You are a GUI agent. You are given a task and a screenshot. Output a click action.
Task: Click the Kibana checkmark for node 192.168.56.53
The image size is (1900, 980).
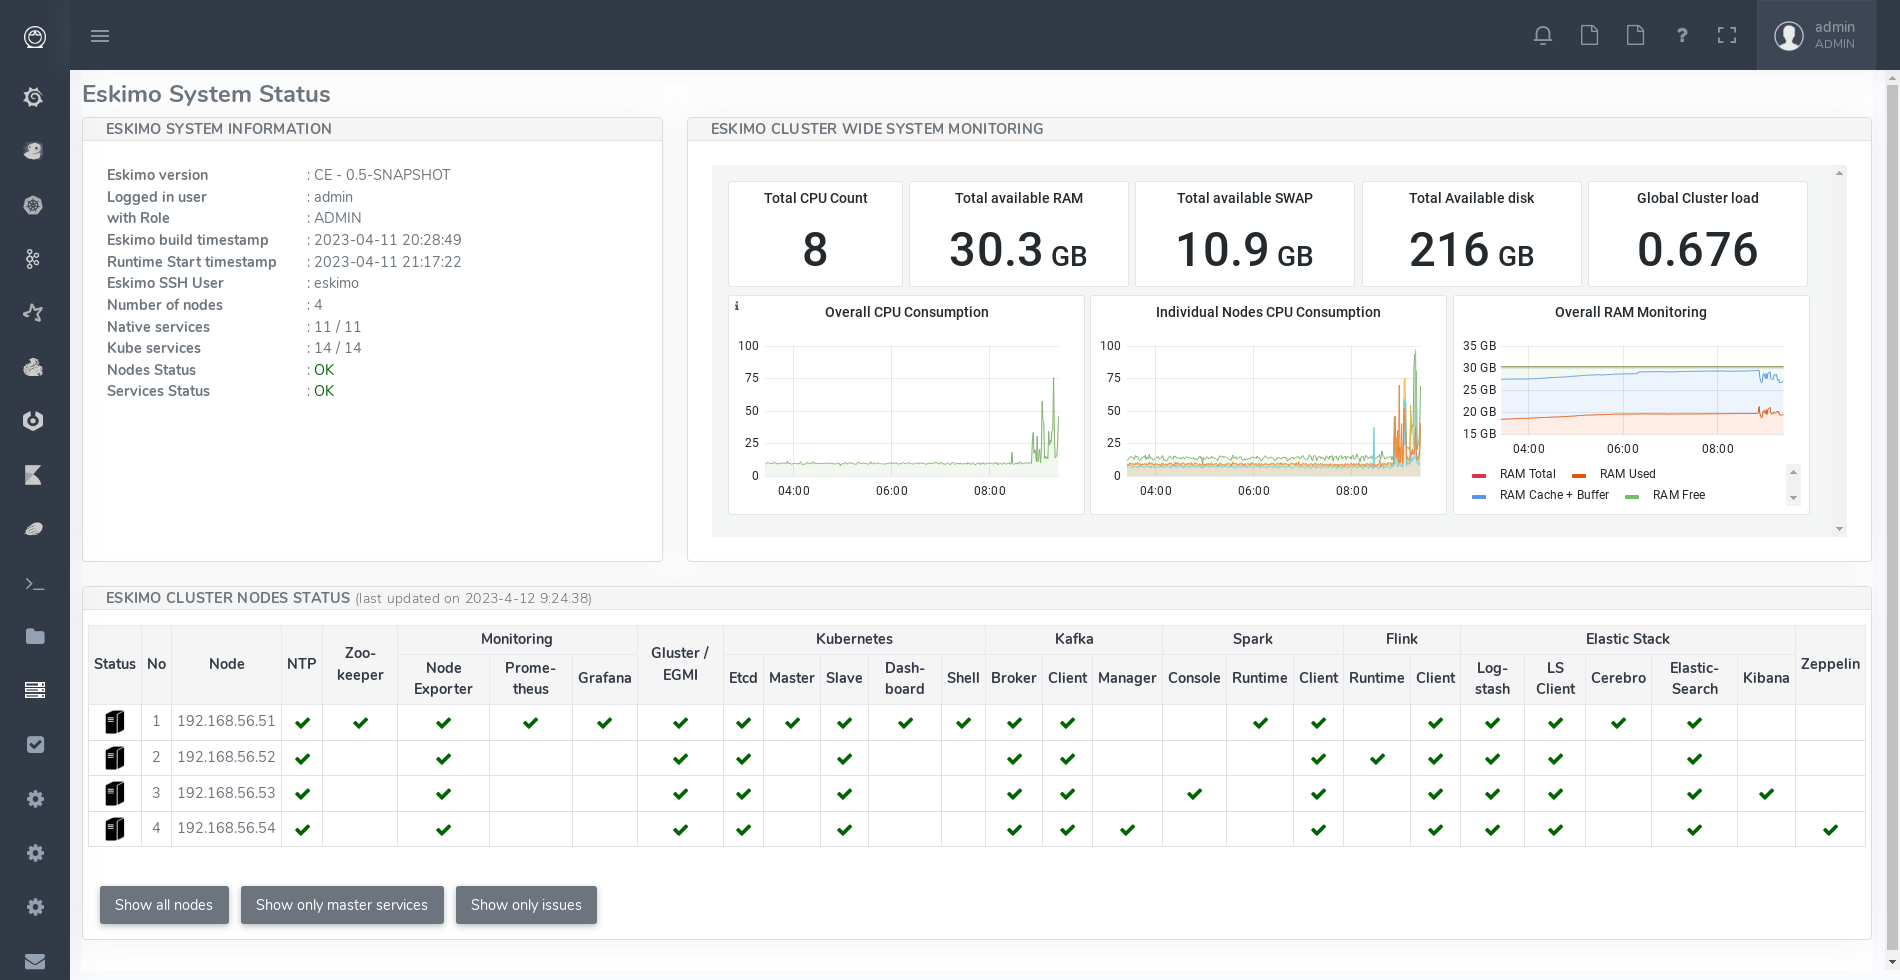[x=1766, y=794]
